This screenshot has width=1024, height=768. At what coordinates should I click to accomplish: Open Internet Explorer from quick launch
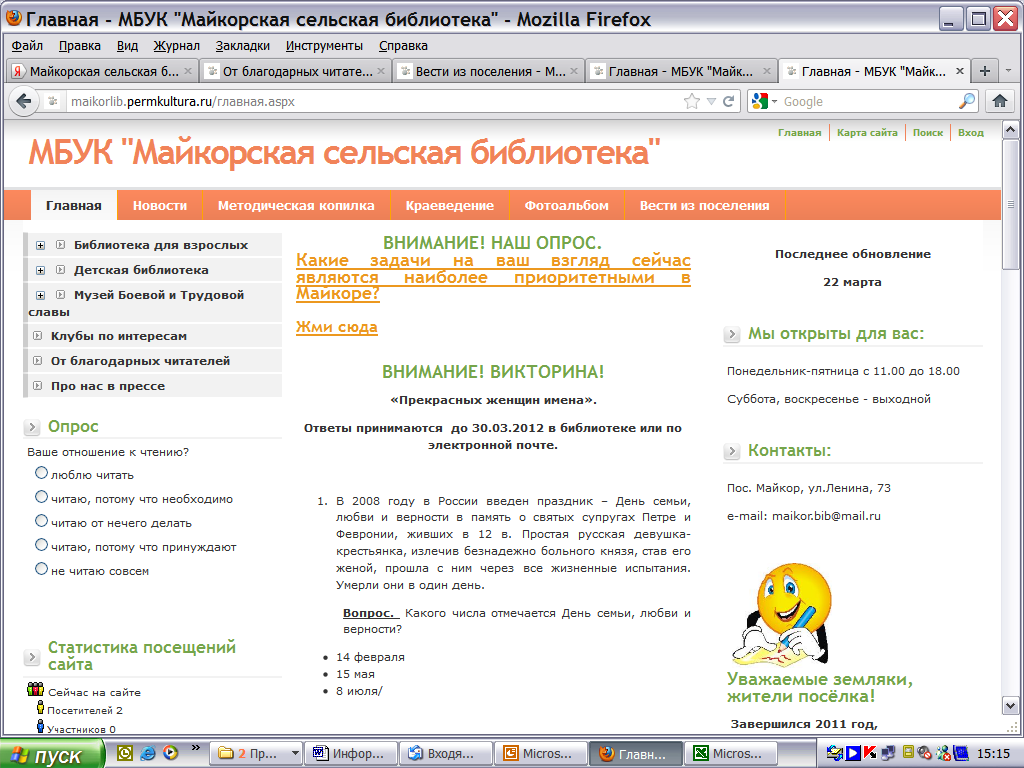(148, 753)
